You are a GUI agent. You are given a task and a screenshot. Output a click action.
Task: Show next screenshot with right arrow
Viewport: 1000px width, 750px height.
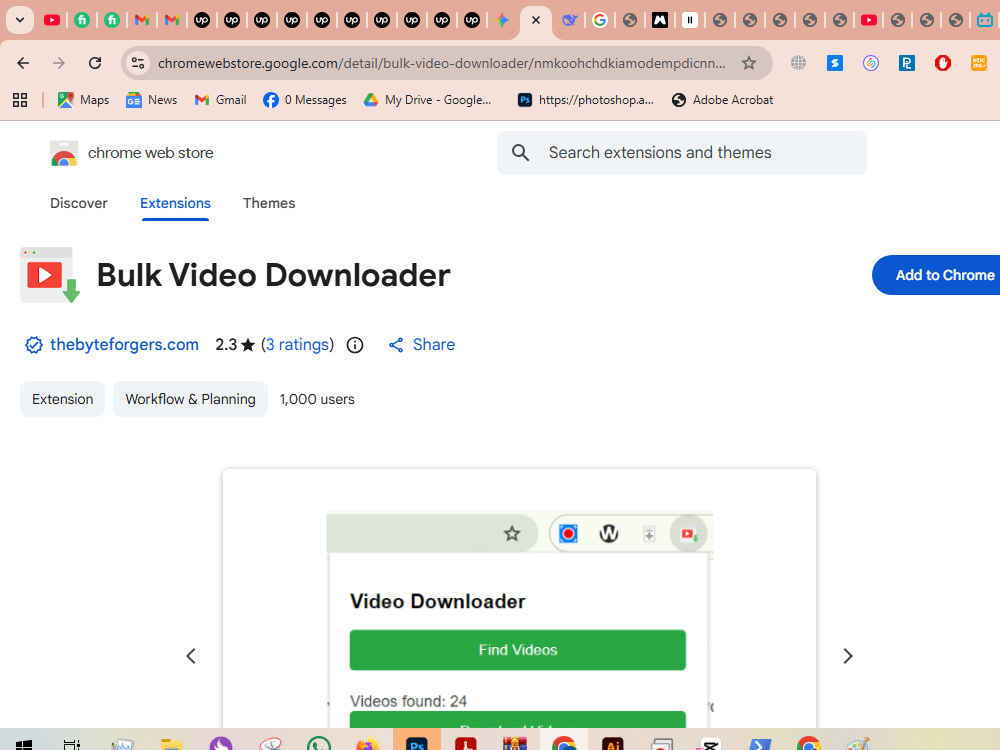(x=848, y=656)
